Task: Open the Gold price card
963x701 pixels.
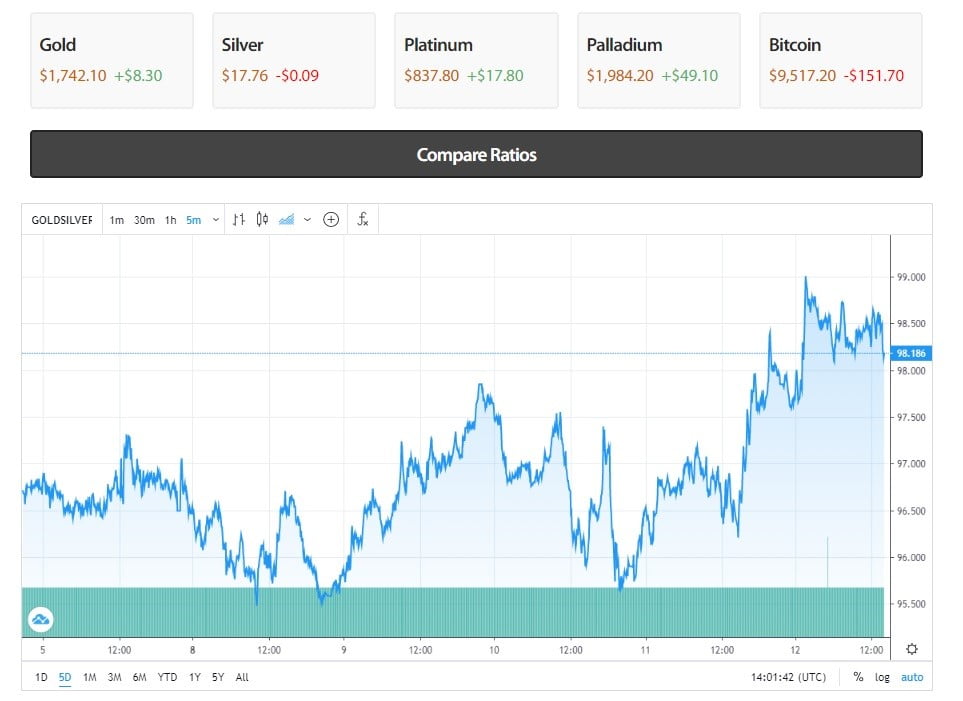Action: coord(111,60)
